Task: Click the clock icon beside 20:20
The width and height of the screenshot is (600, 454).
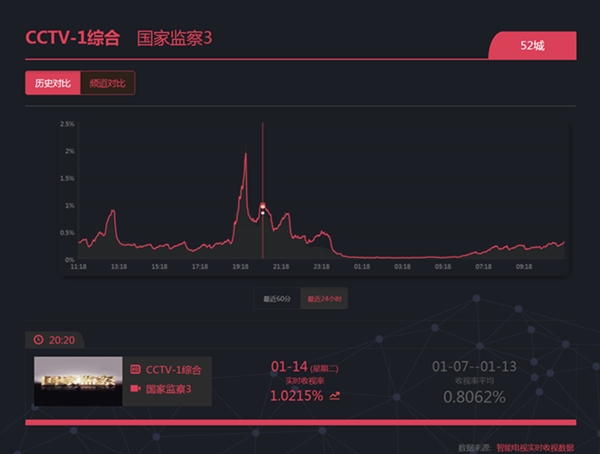Action: pos(38,339)
